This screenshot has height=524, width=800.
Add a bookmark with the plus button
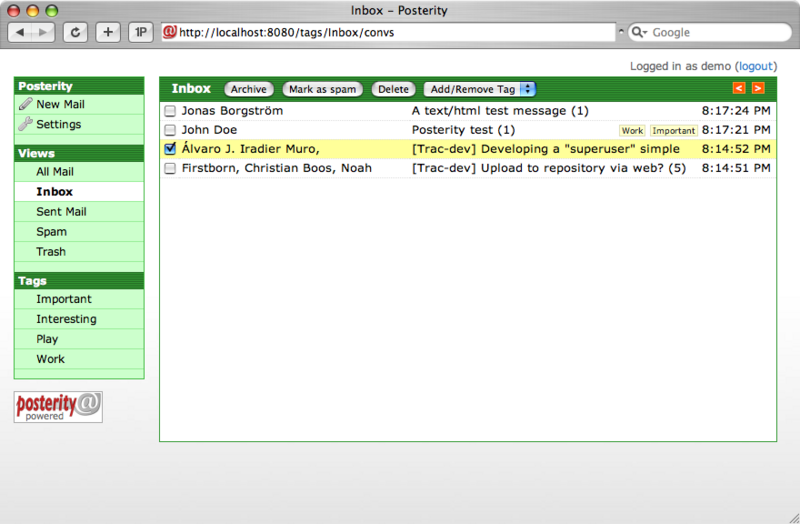[x=108, y=33]
